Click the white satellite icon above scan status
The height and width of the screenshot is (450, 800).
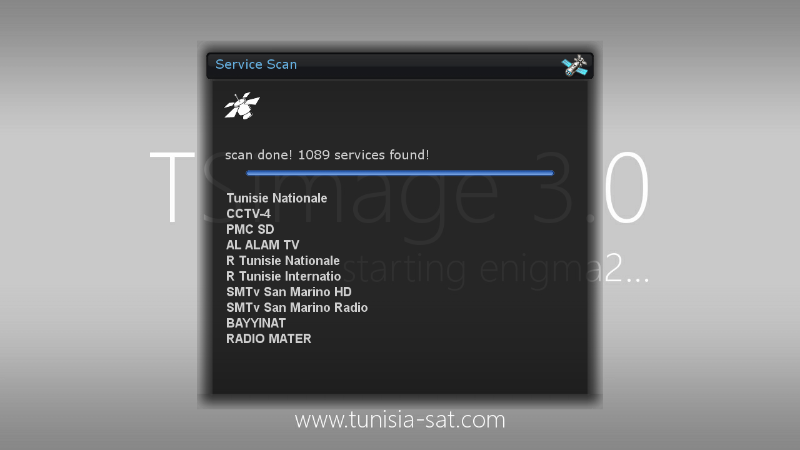[241, 106]
